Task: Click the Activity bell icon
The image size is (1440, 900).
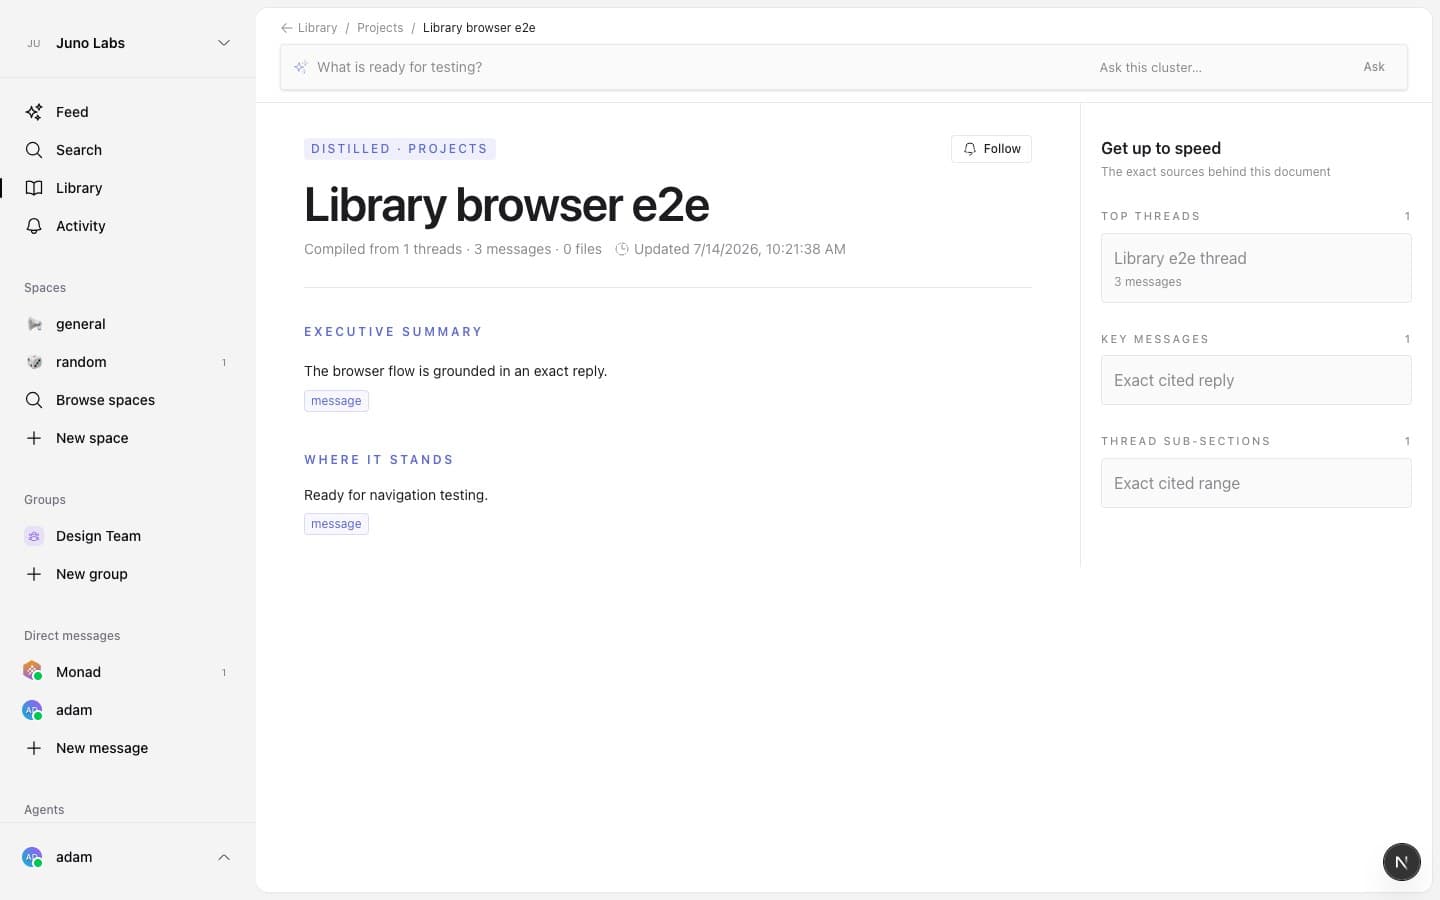Action: click(34, 226)
